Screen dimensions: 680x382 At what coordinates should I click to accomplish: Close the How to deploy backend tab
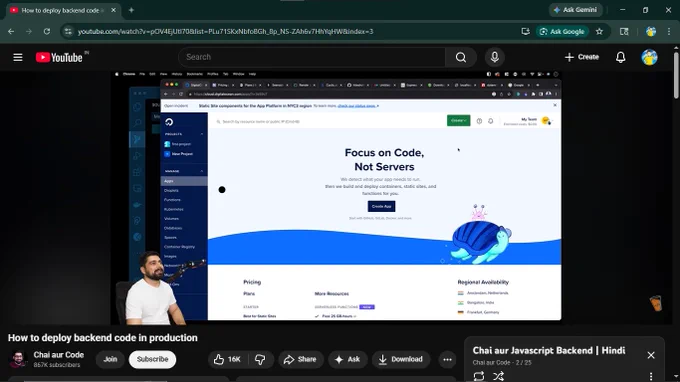tap(114, 10)
